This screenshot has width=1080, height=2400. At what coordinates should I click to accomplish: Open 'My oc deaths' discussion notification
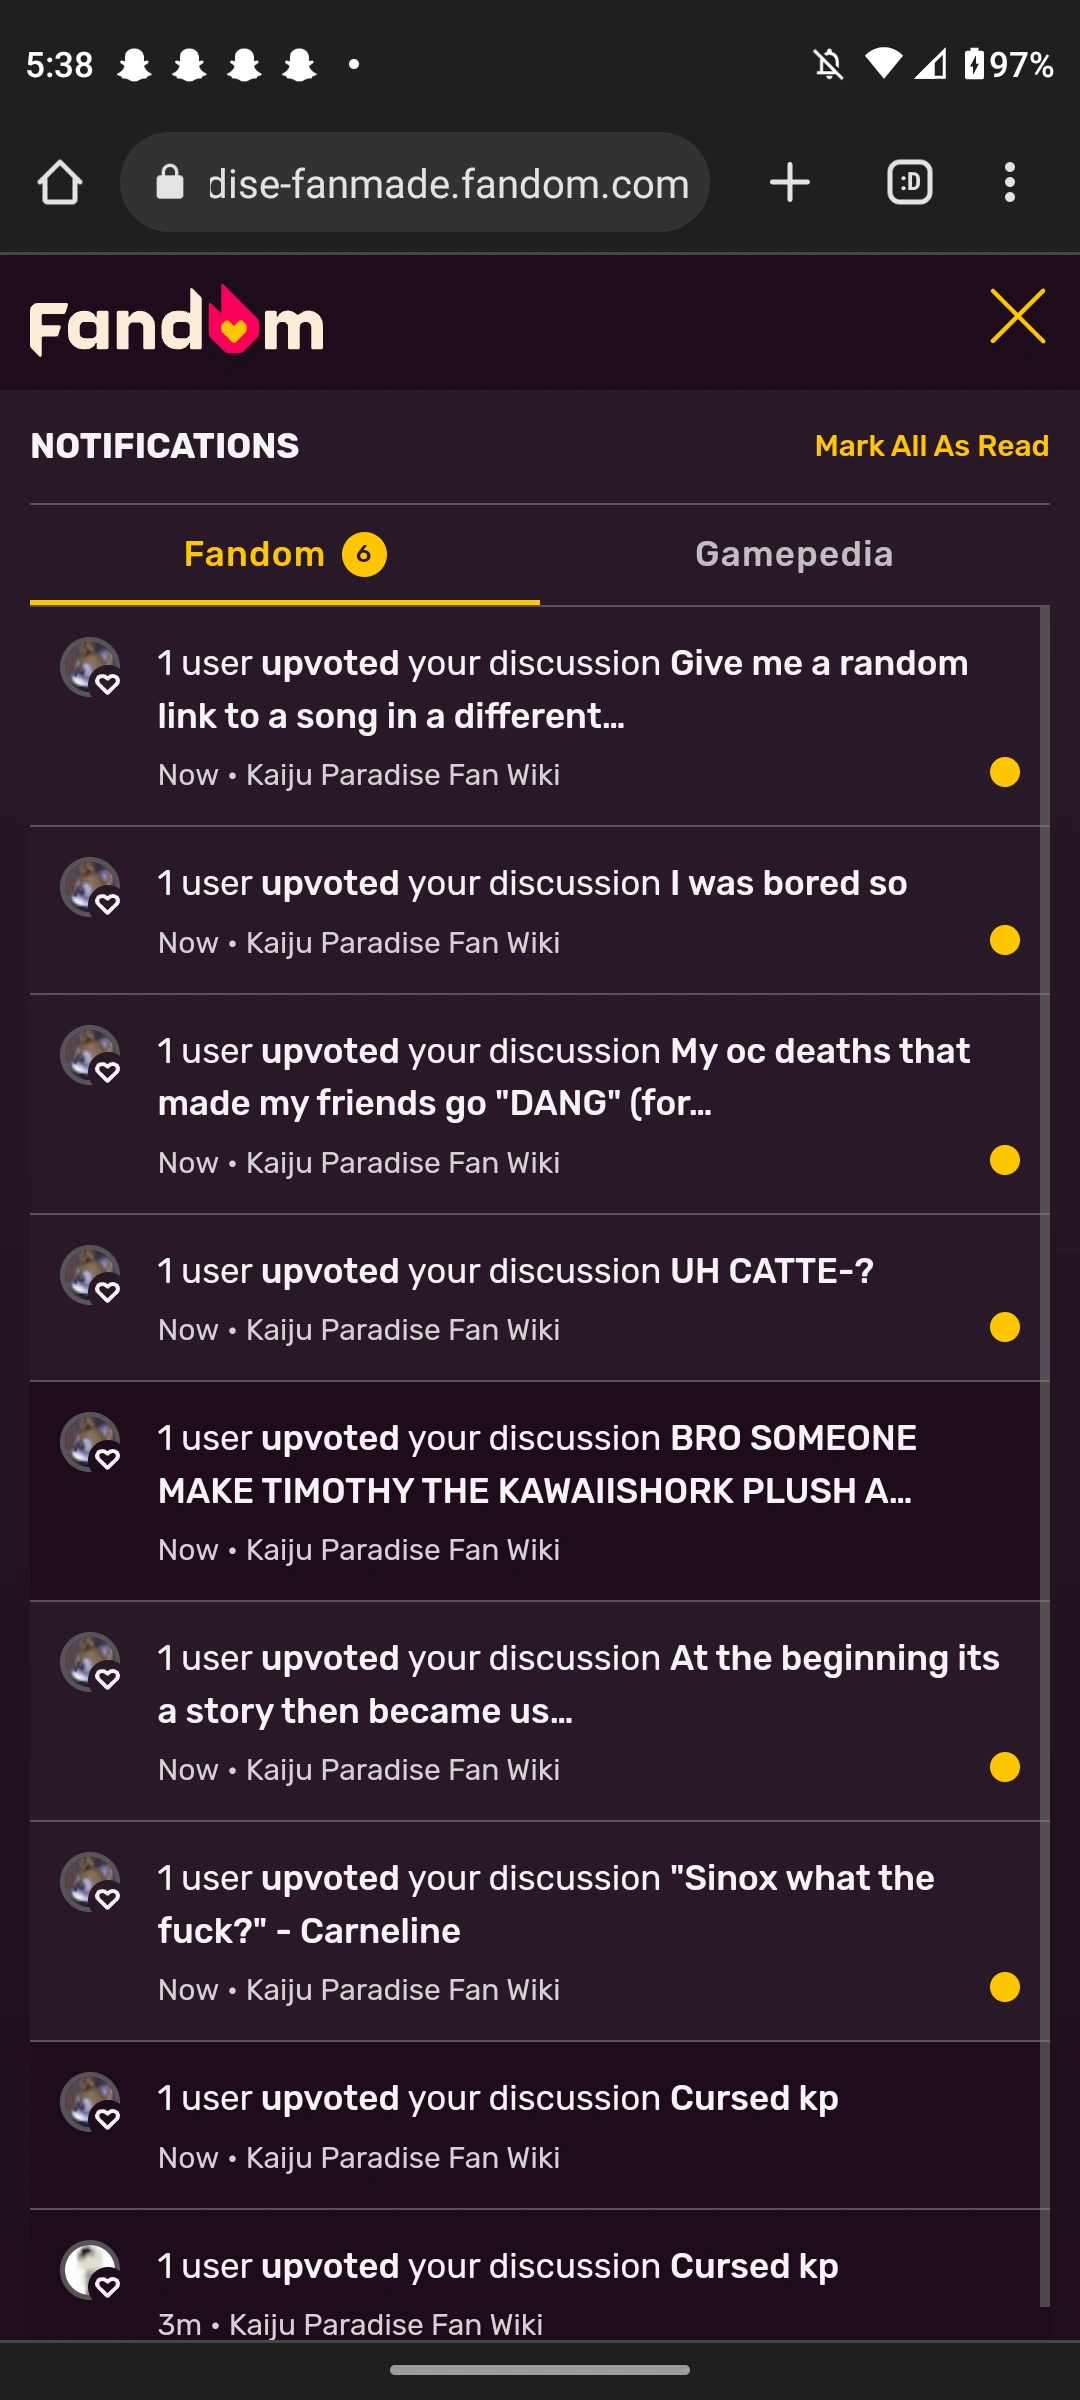click(x=563, y=1078)
